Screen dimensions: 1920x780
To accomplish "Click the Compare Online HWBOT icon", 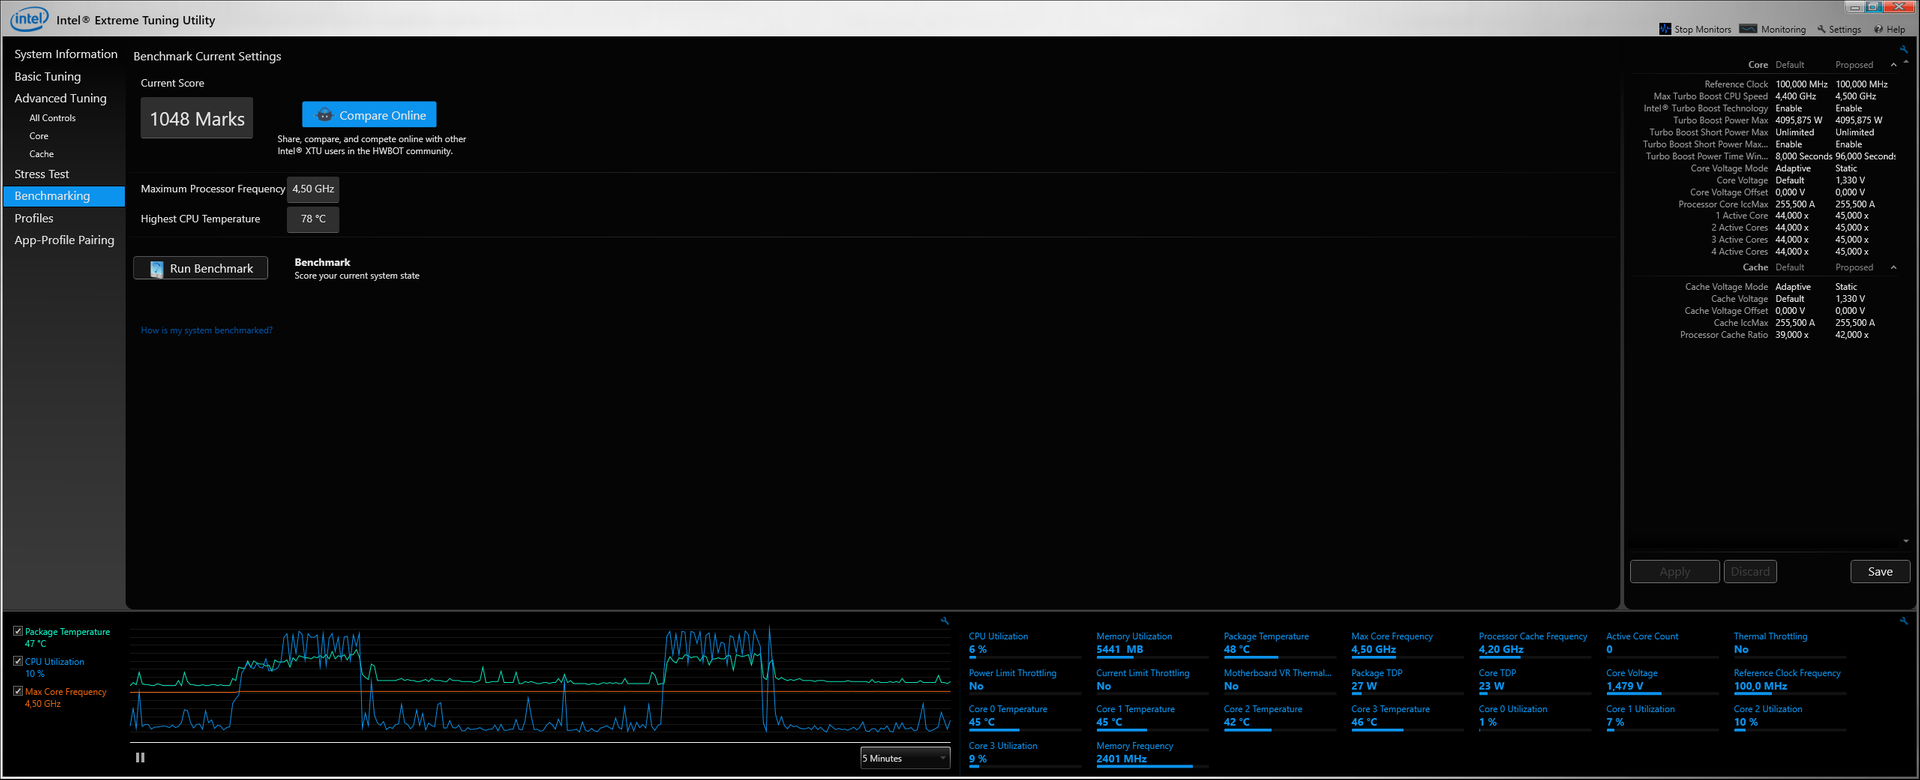I will pos(324,115).
